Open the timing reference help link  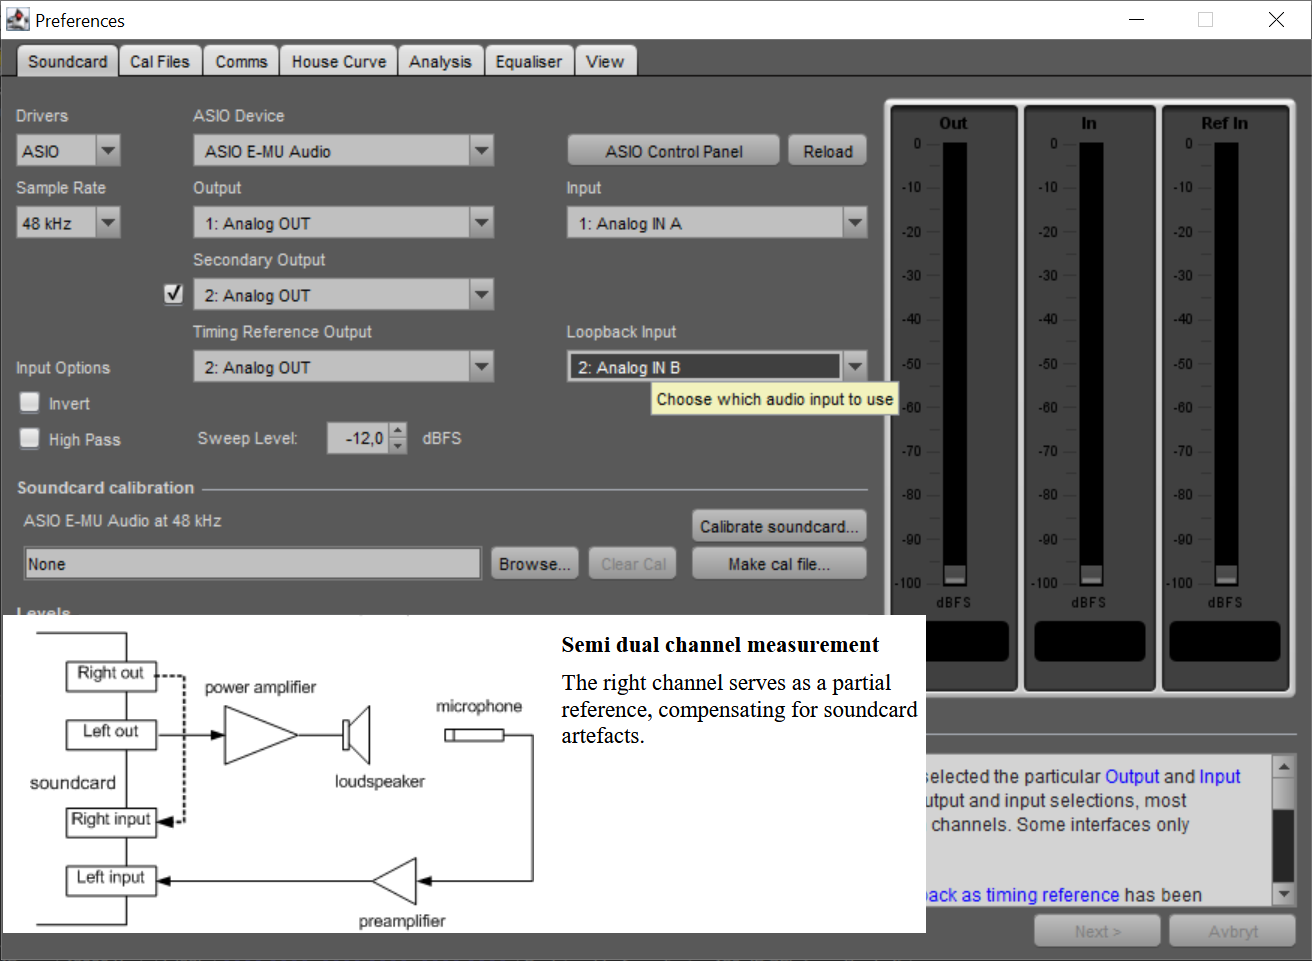pos(1023,895)
